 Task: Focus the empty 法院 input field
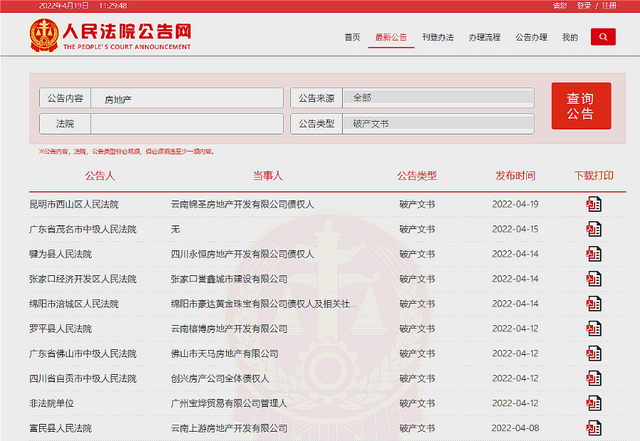[187, 124]
